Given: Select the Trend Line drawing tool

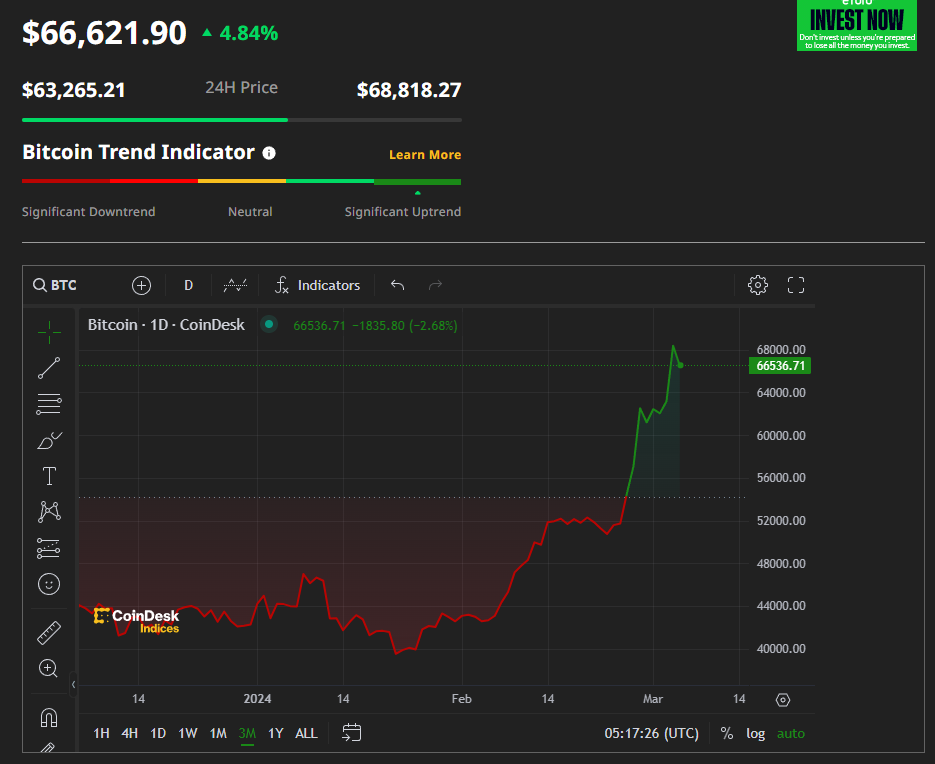Looking at the screenshot, I should (49, 368).
